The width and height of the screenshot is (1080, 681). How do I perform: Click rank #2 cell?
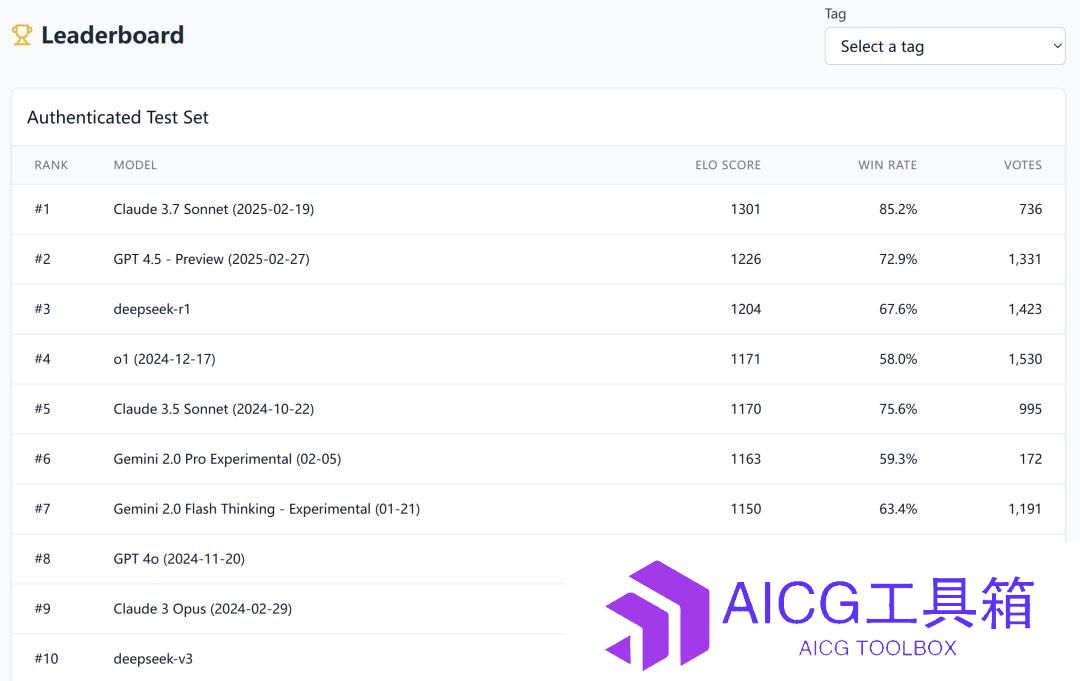click(43, 260)
